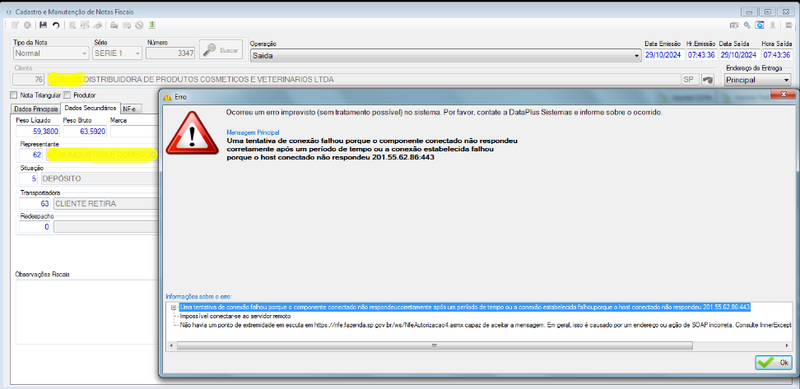Click the Peso Bruto field 63,5920
The width and height of the screenshot is (800, 389).
coord(85,131)
